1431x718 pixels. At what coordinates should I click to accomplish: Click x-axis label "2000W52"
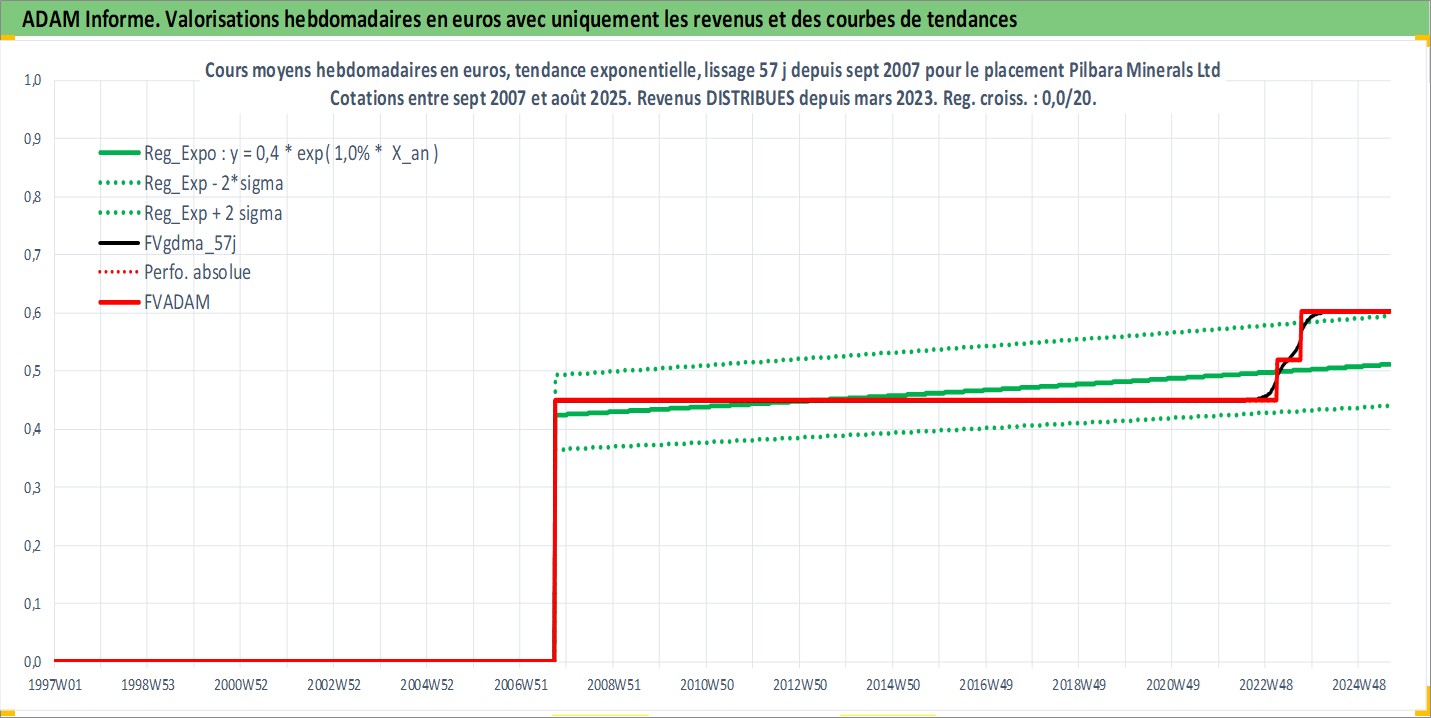pos(241,685)
